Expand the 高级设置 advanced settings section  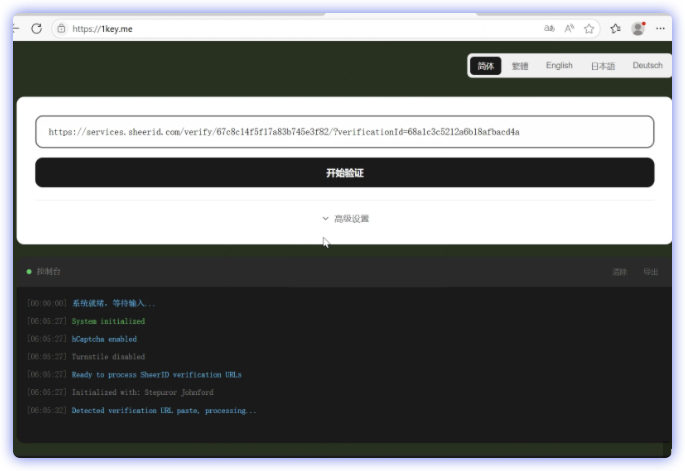[x=345, y=218]
